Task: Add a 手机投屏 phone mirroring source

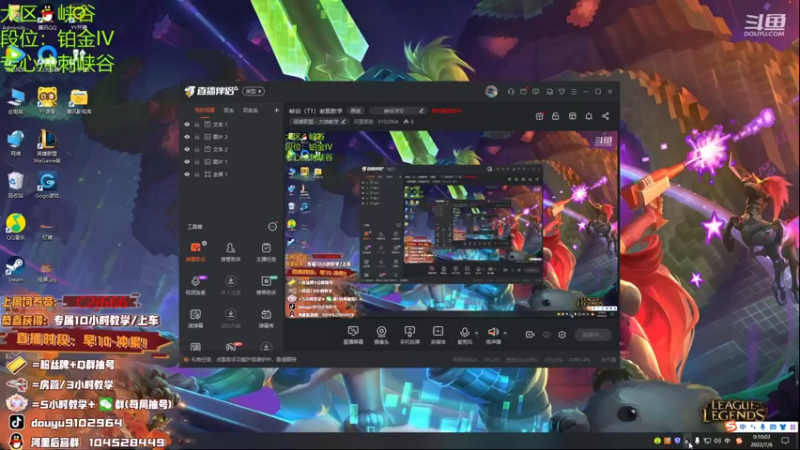Action: coord(409,335)
